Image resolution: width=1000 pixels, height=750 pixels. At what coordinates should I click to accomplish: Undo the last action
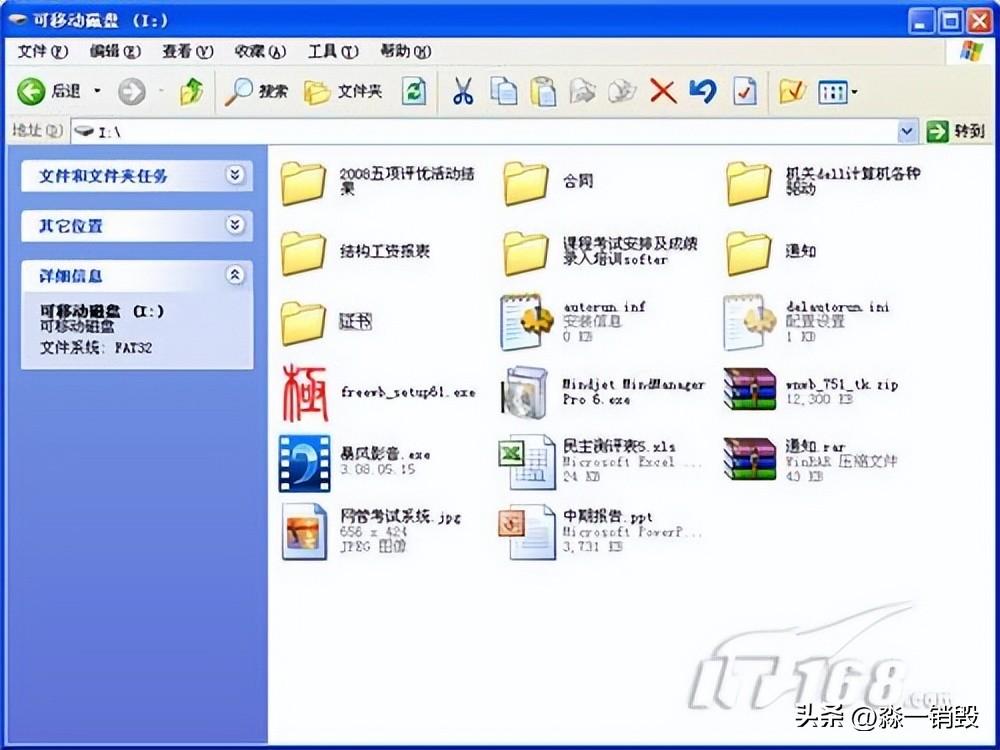click(x=702, y=91)
